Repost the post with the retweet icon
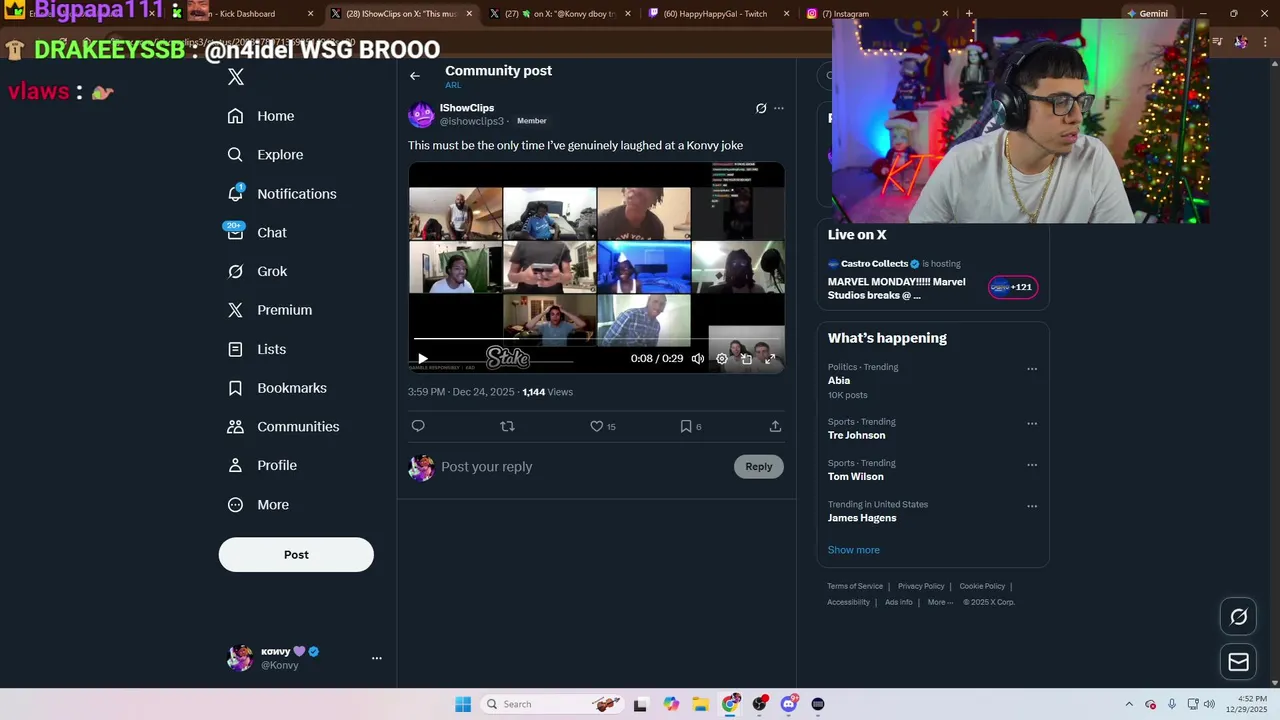This screenshot has height=720, width=1280. pyautogui.click(x=507, y=426)
